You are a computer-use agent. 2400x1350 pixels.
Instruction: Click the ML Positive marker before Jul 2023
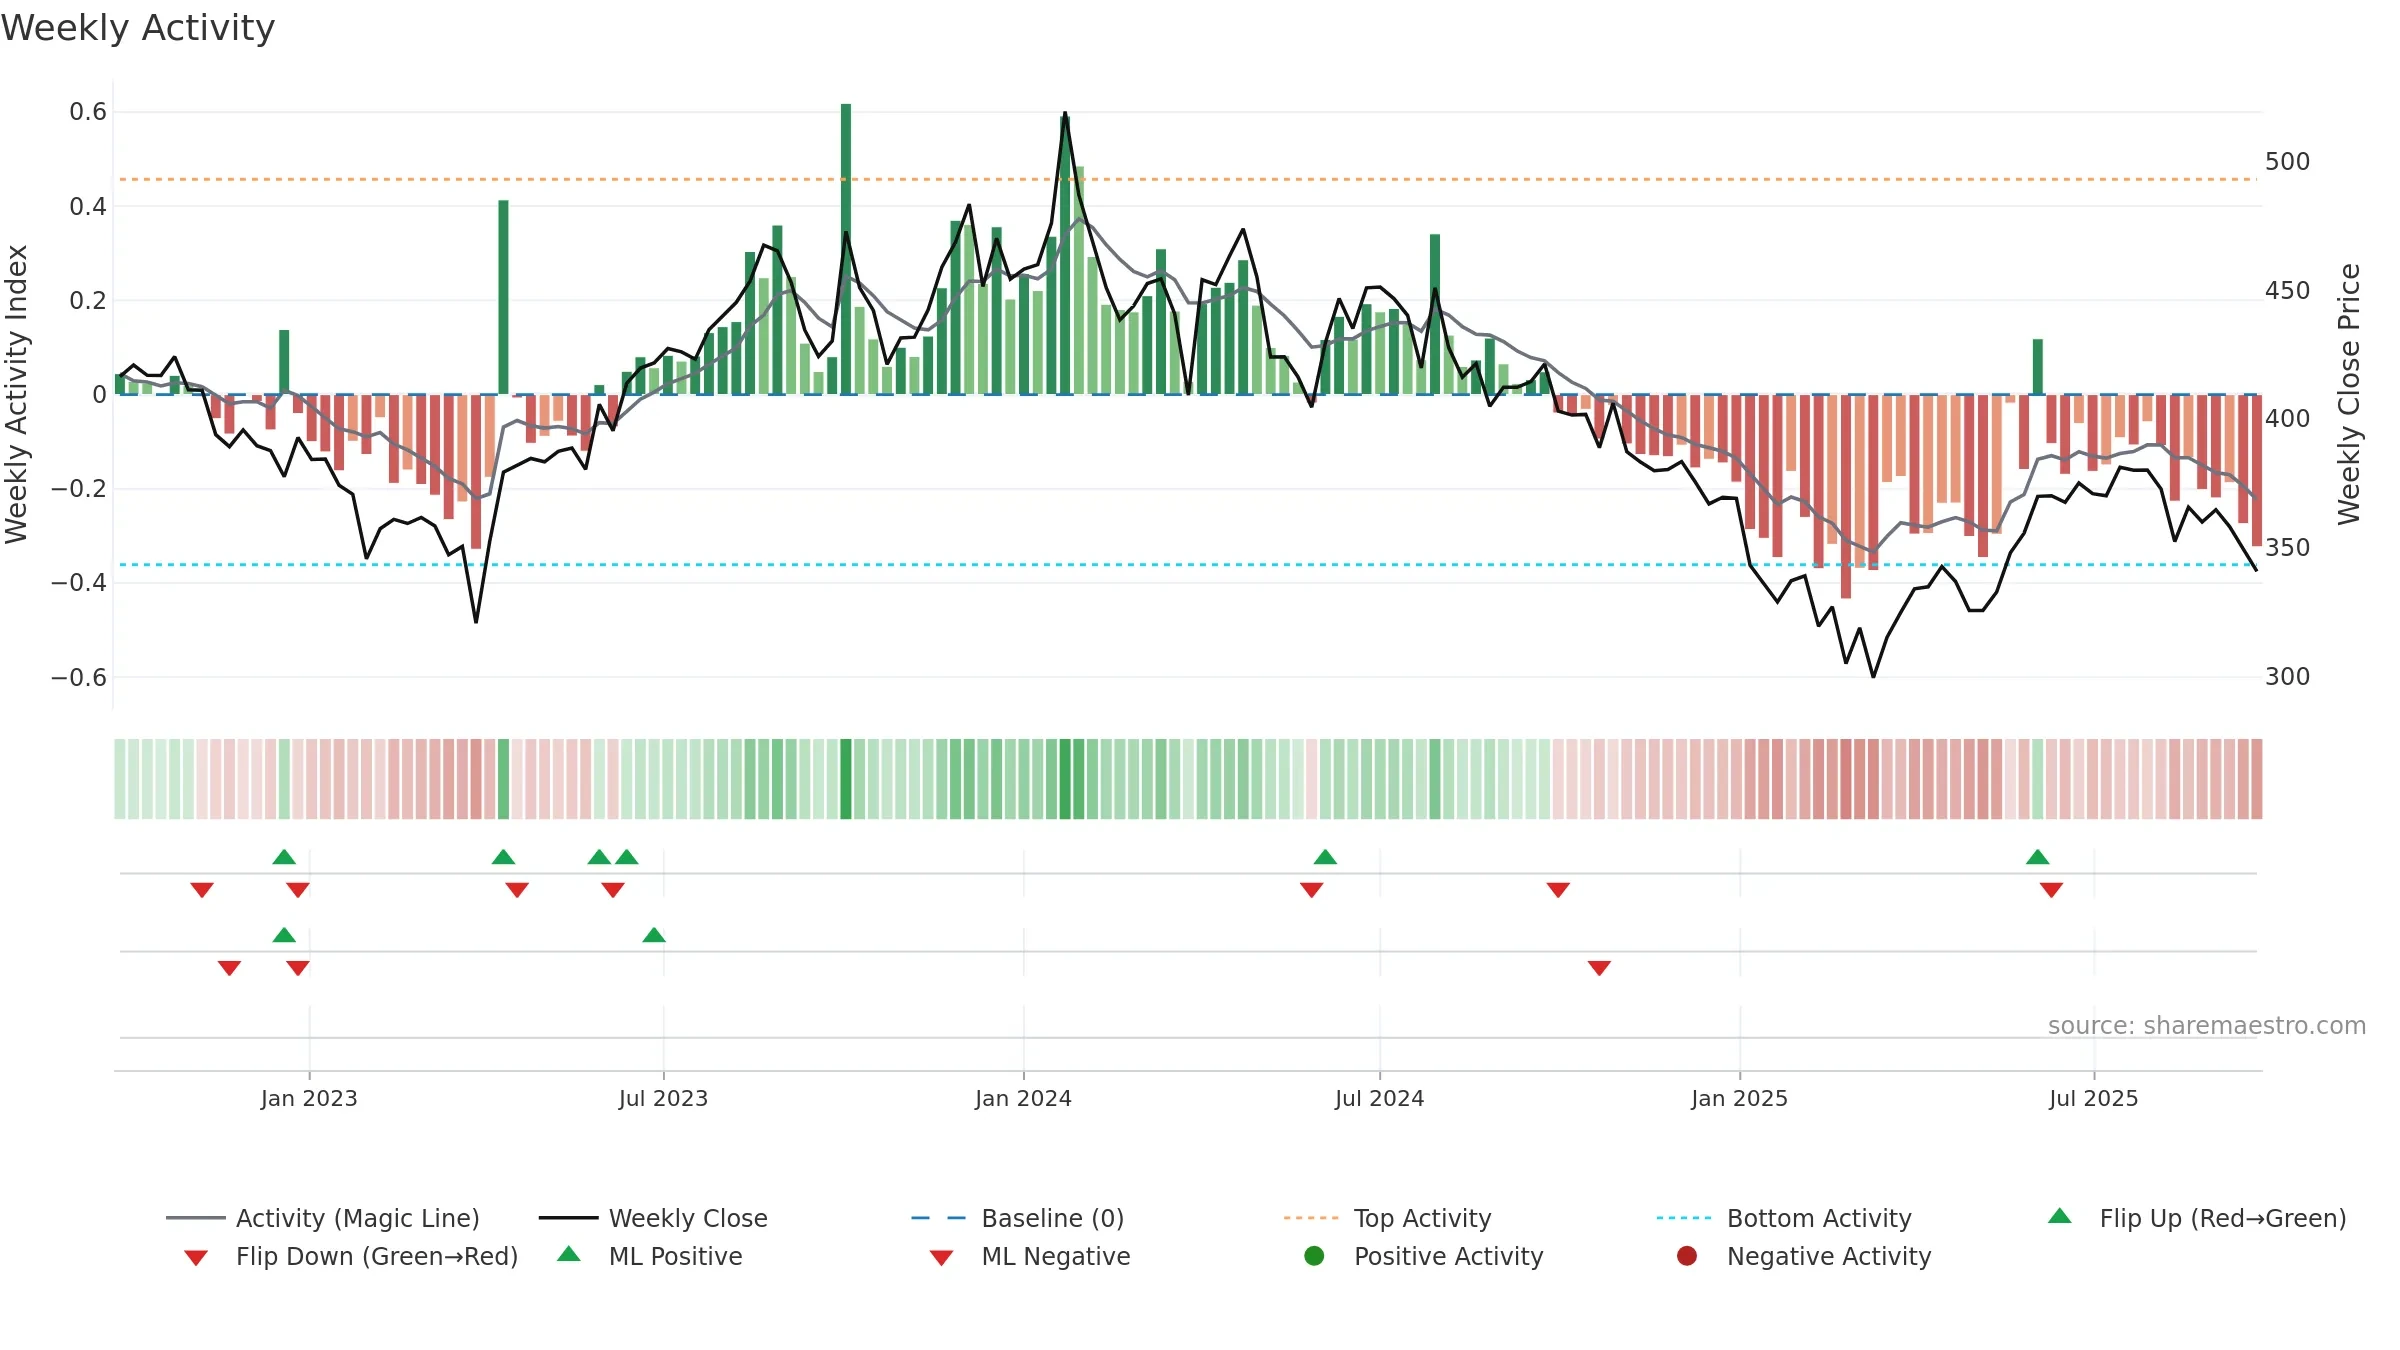pyautogui.click(x=654, y=935)
